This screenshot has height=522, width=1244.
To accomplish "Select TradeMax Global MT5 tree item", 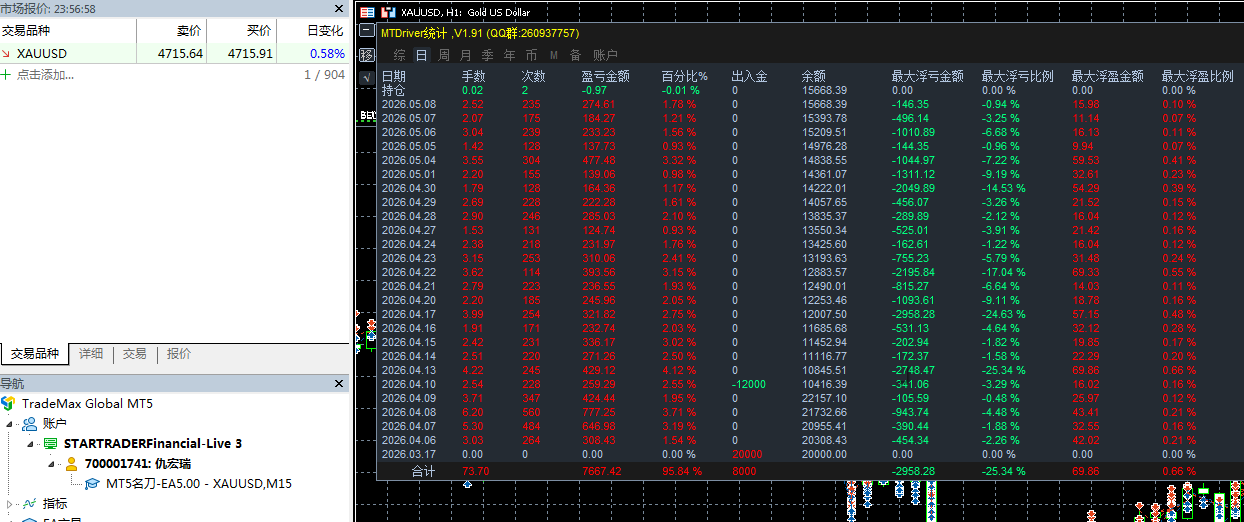I will pyautogui.click(x=88, y=404).
